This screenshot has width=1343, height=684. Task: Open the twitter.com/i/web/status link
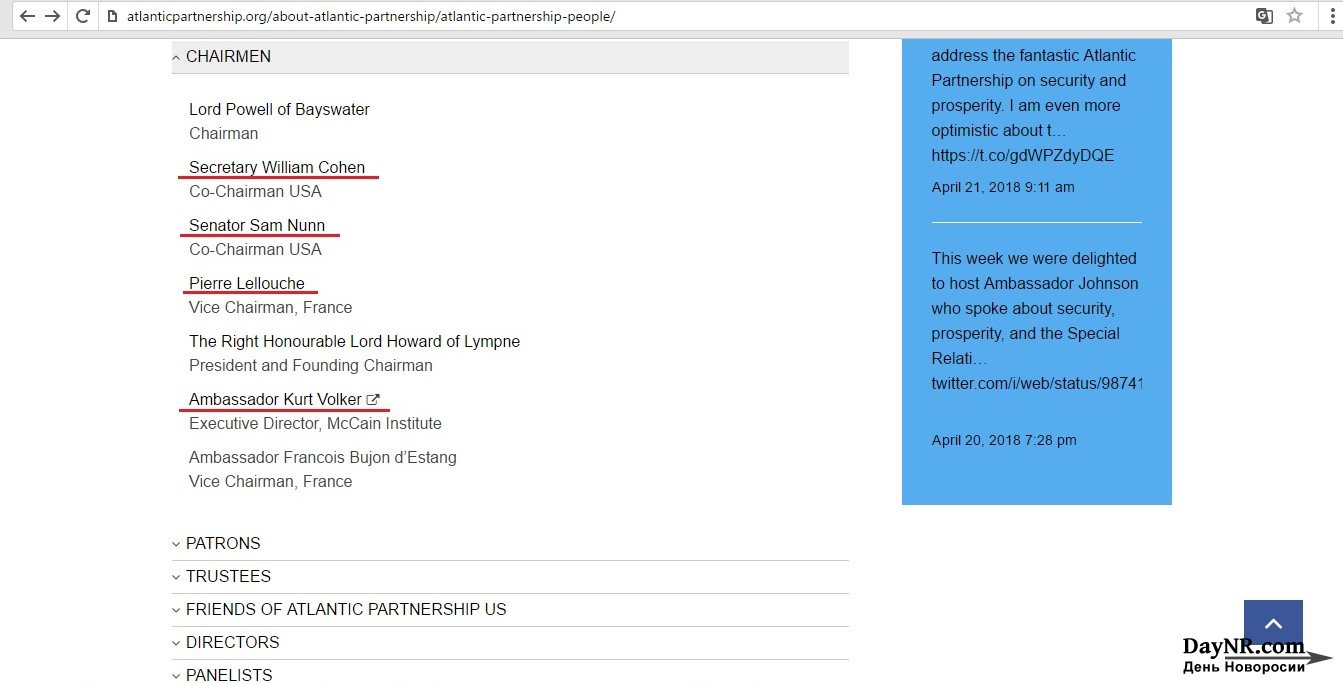pyautogui.click(x=1036, y=383)
